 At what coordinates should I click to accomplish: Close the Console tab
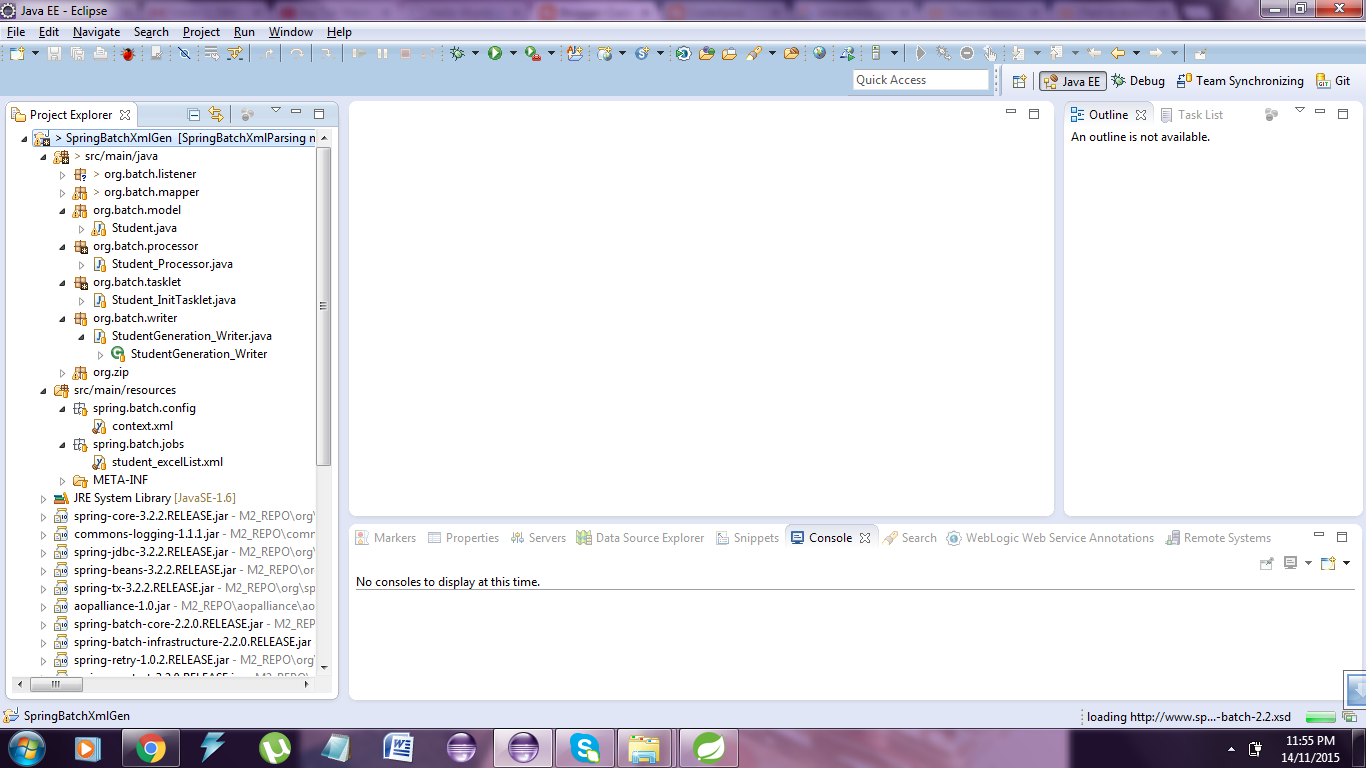tap(865, 538)
